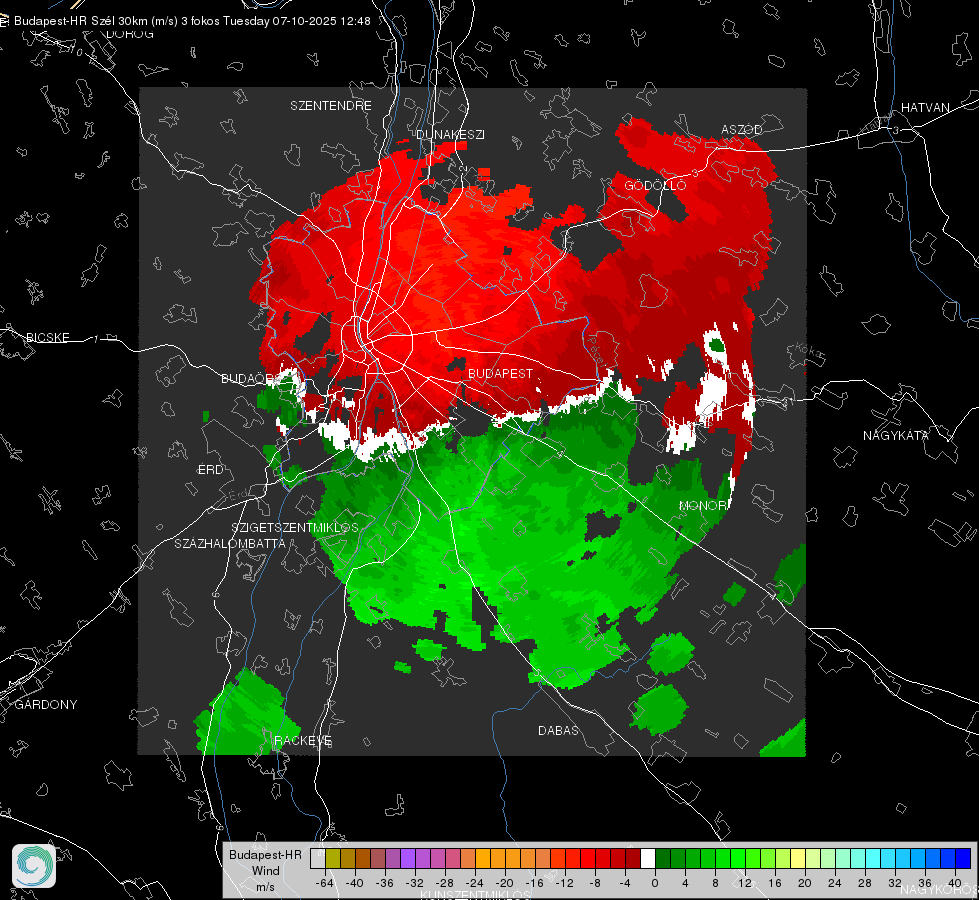This screenshot has width=979, height=900.
Task: Click the BUDAPEST city label on map
Action: [500, 373]
